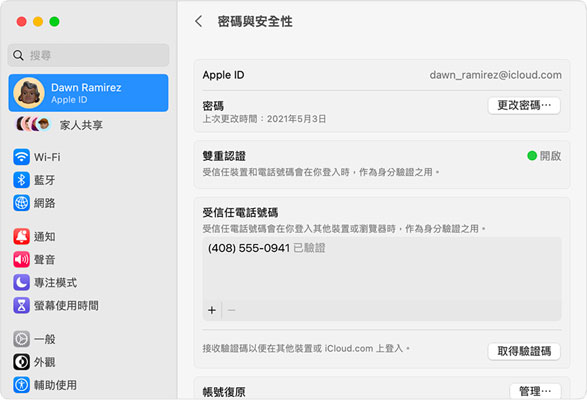Select the 輔助使用 sidebar label

pos(55,385)
